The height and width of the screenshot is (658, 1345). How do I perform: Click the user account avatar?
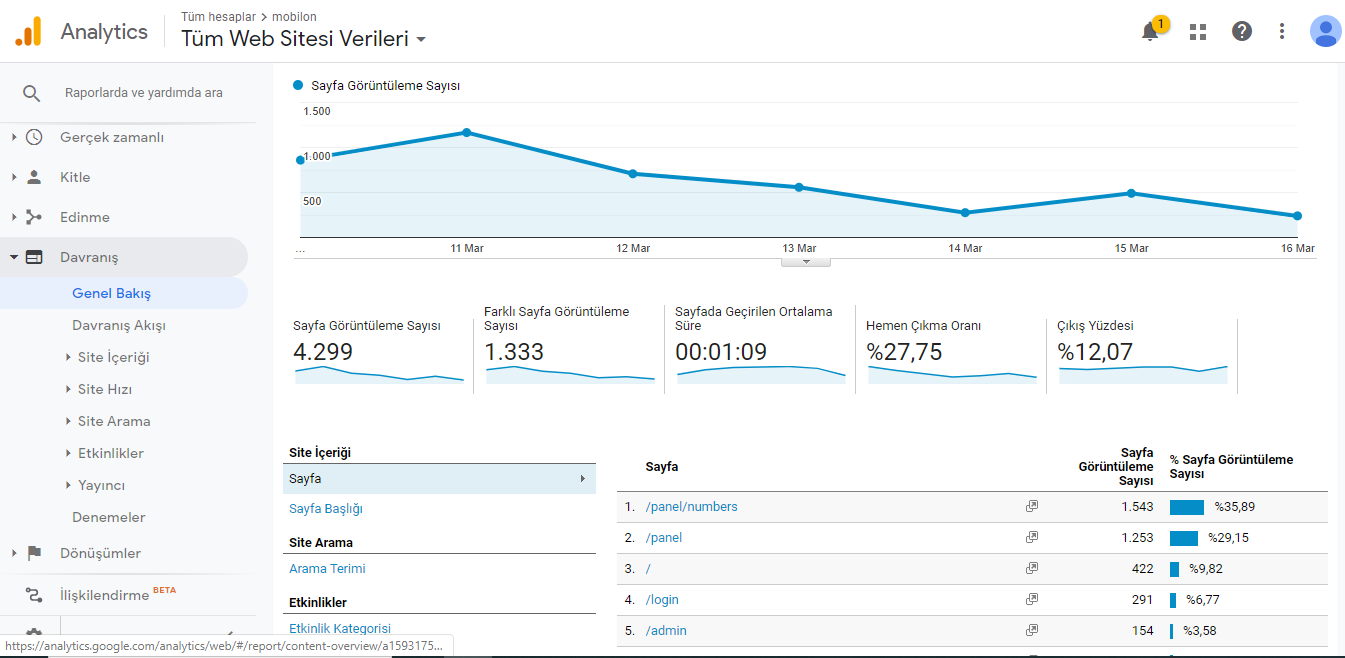point(1325,32)
